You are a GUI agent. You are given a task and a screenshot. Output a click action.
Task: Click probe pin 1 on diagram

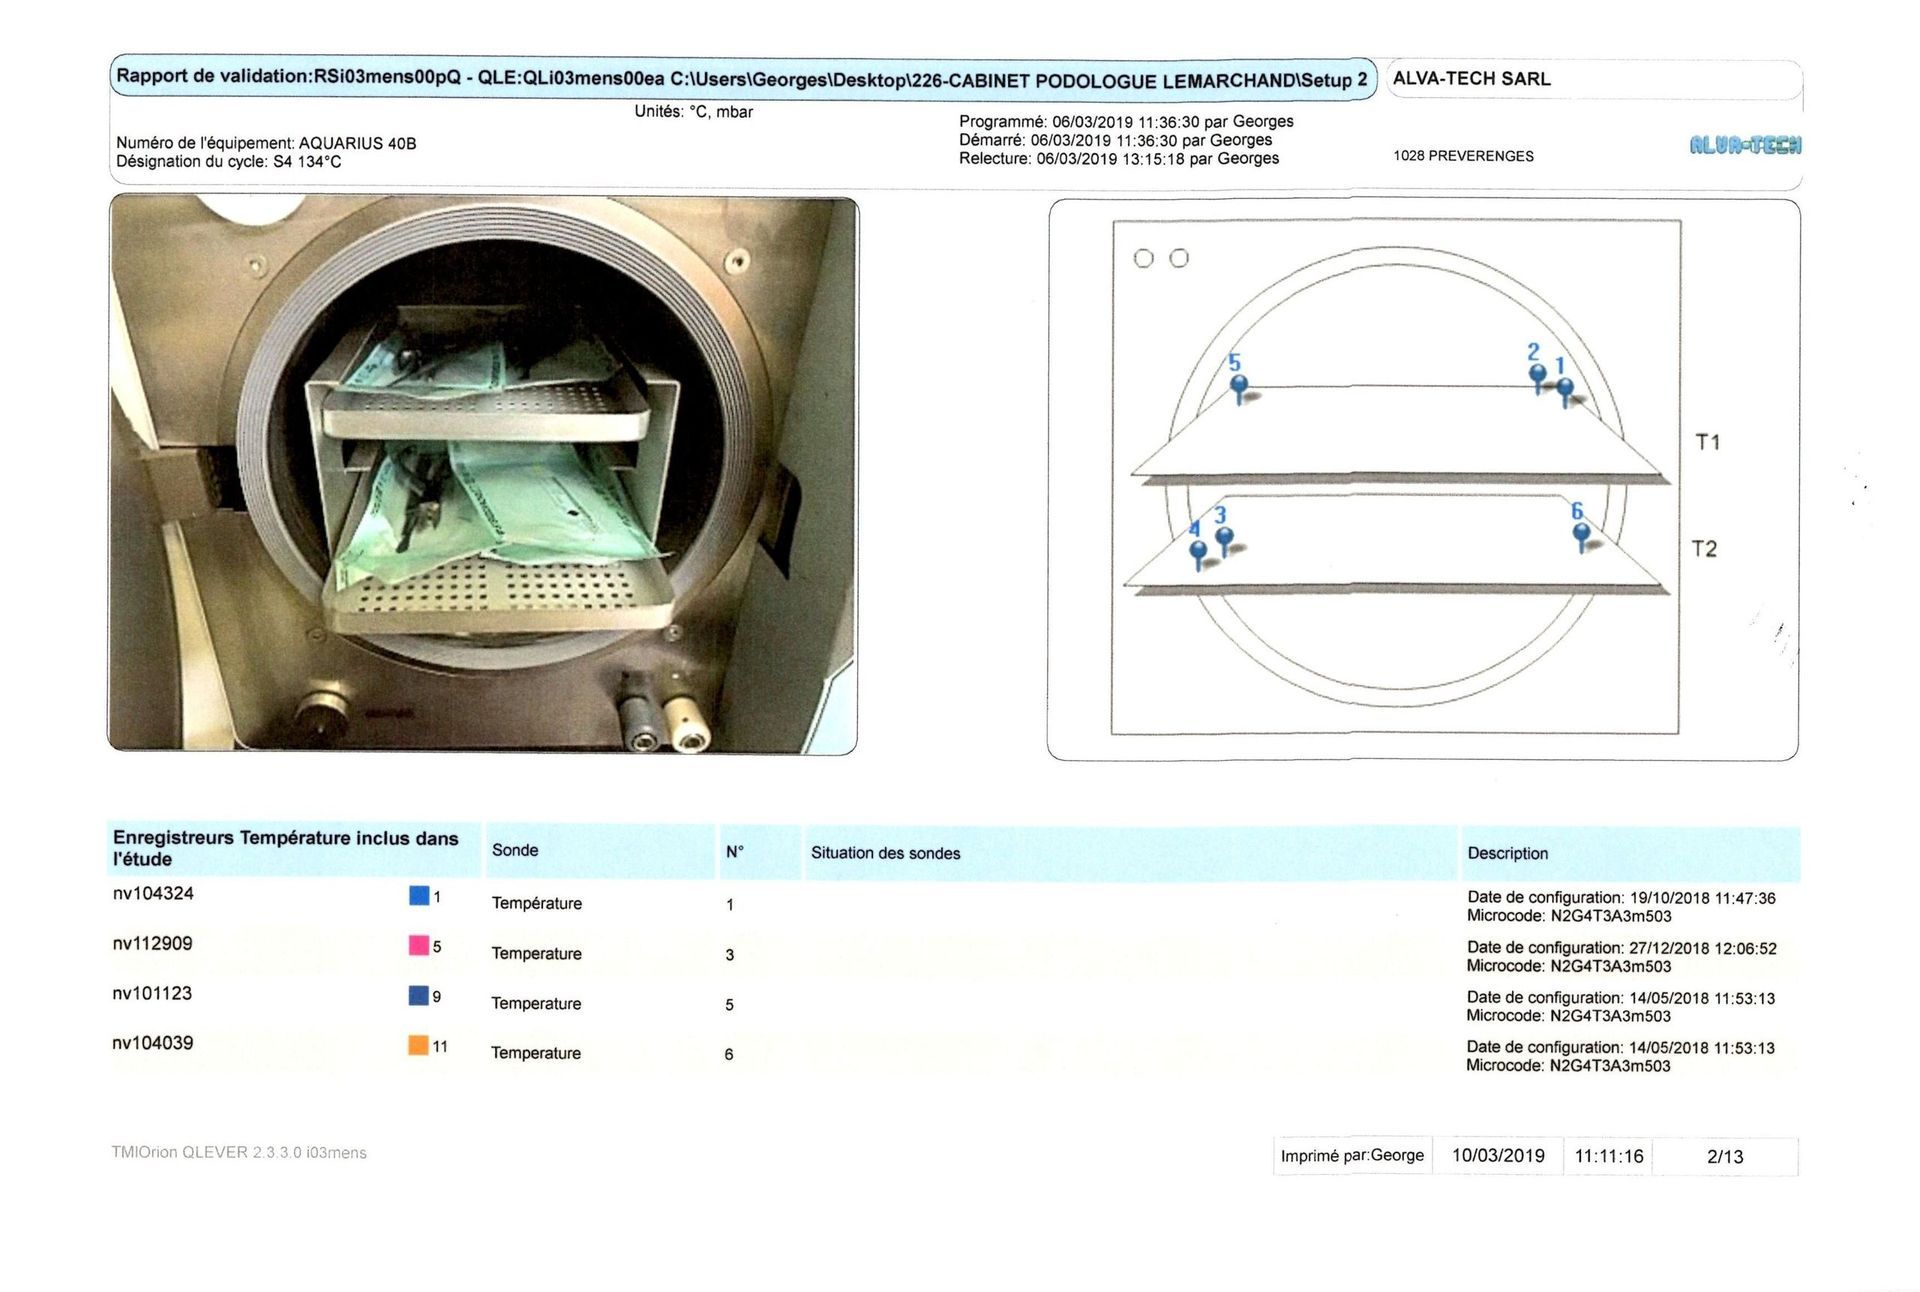(1565, 388)
